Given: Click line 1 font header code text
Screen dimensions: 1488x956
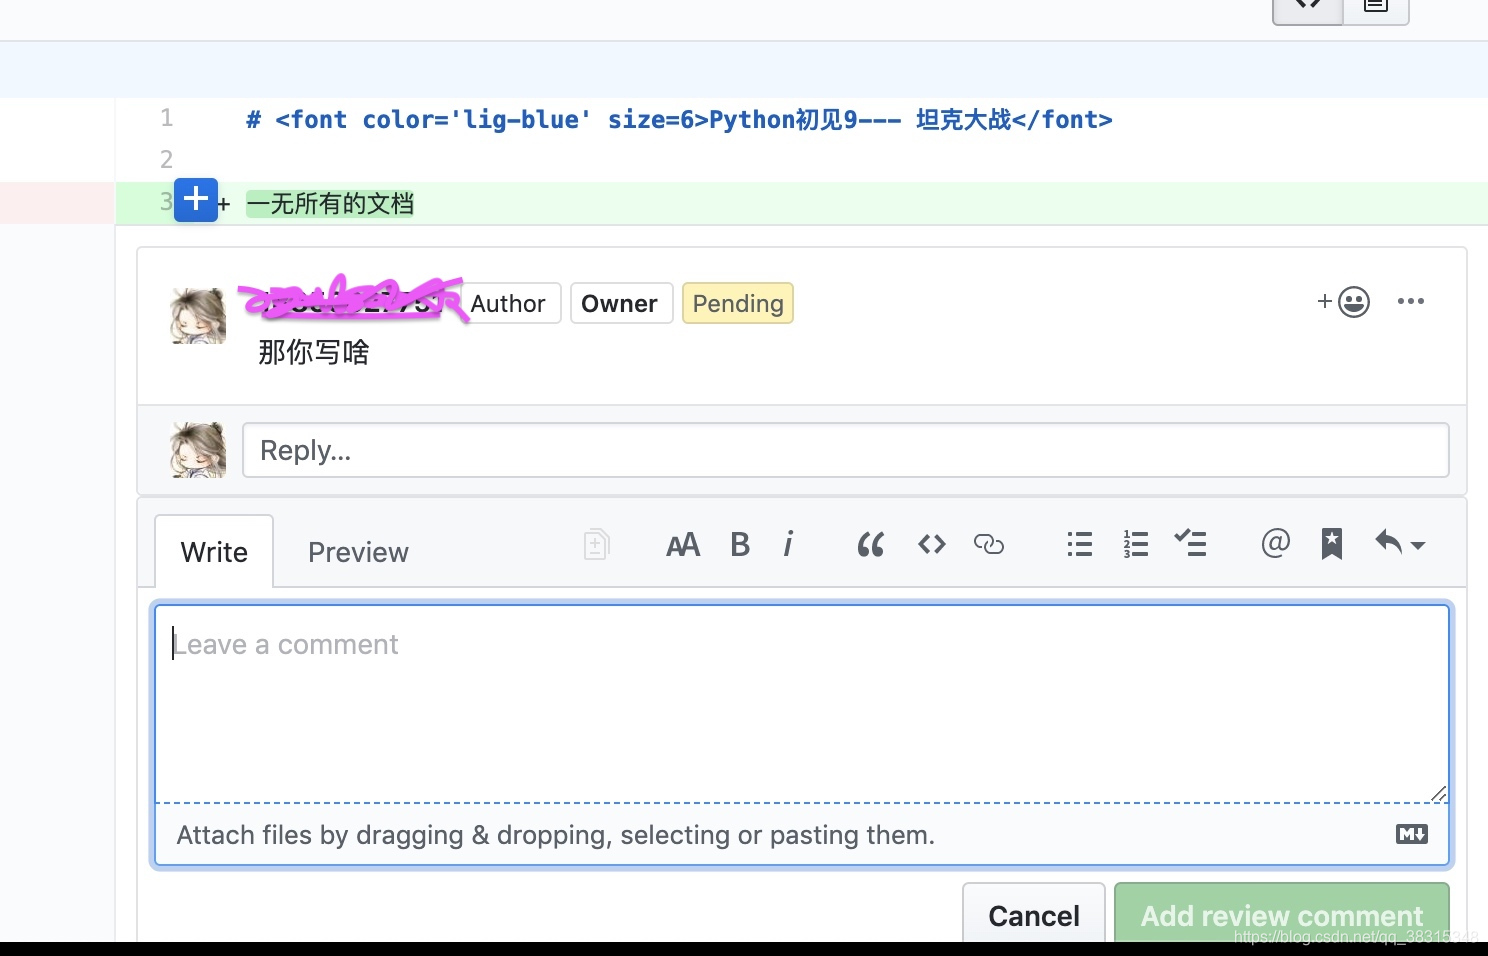Looking at the screenshot, I should coord(679,120).
